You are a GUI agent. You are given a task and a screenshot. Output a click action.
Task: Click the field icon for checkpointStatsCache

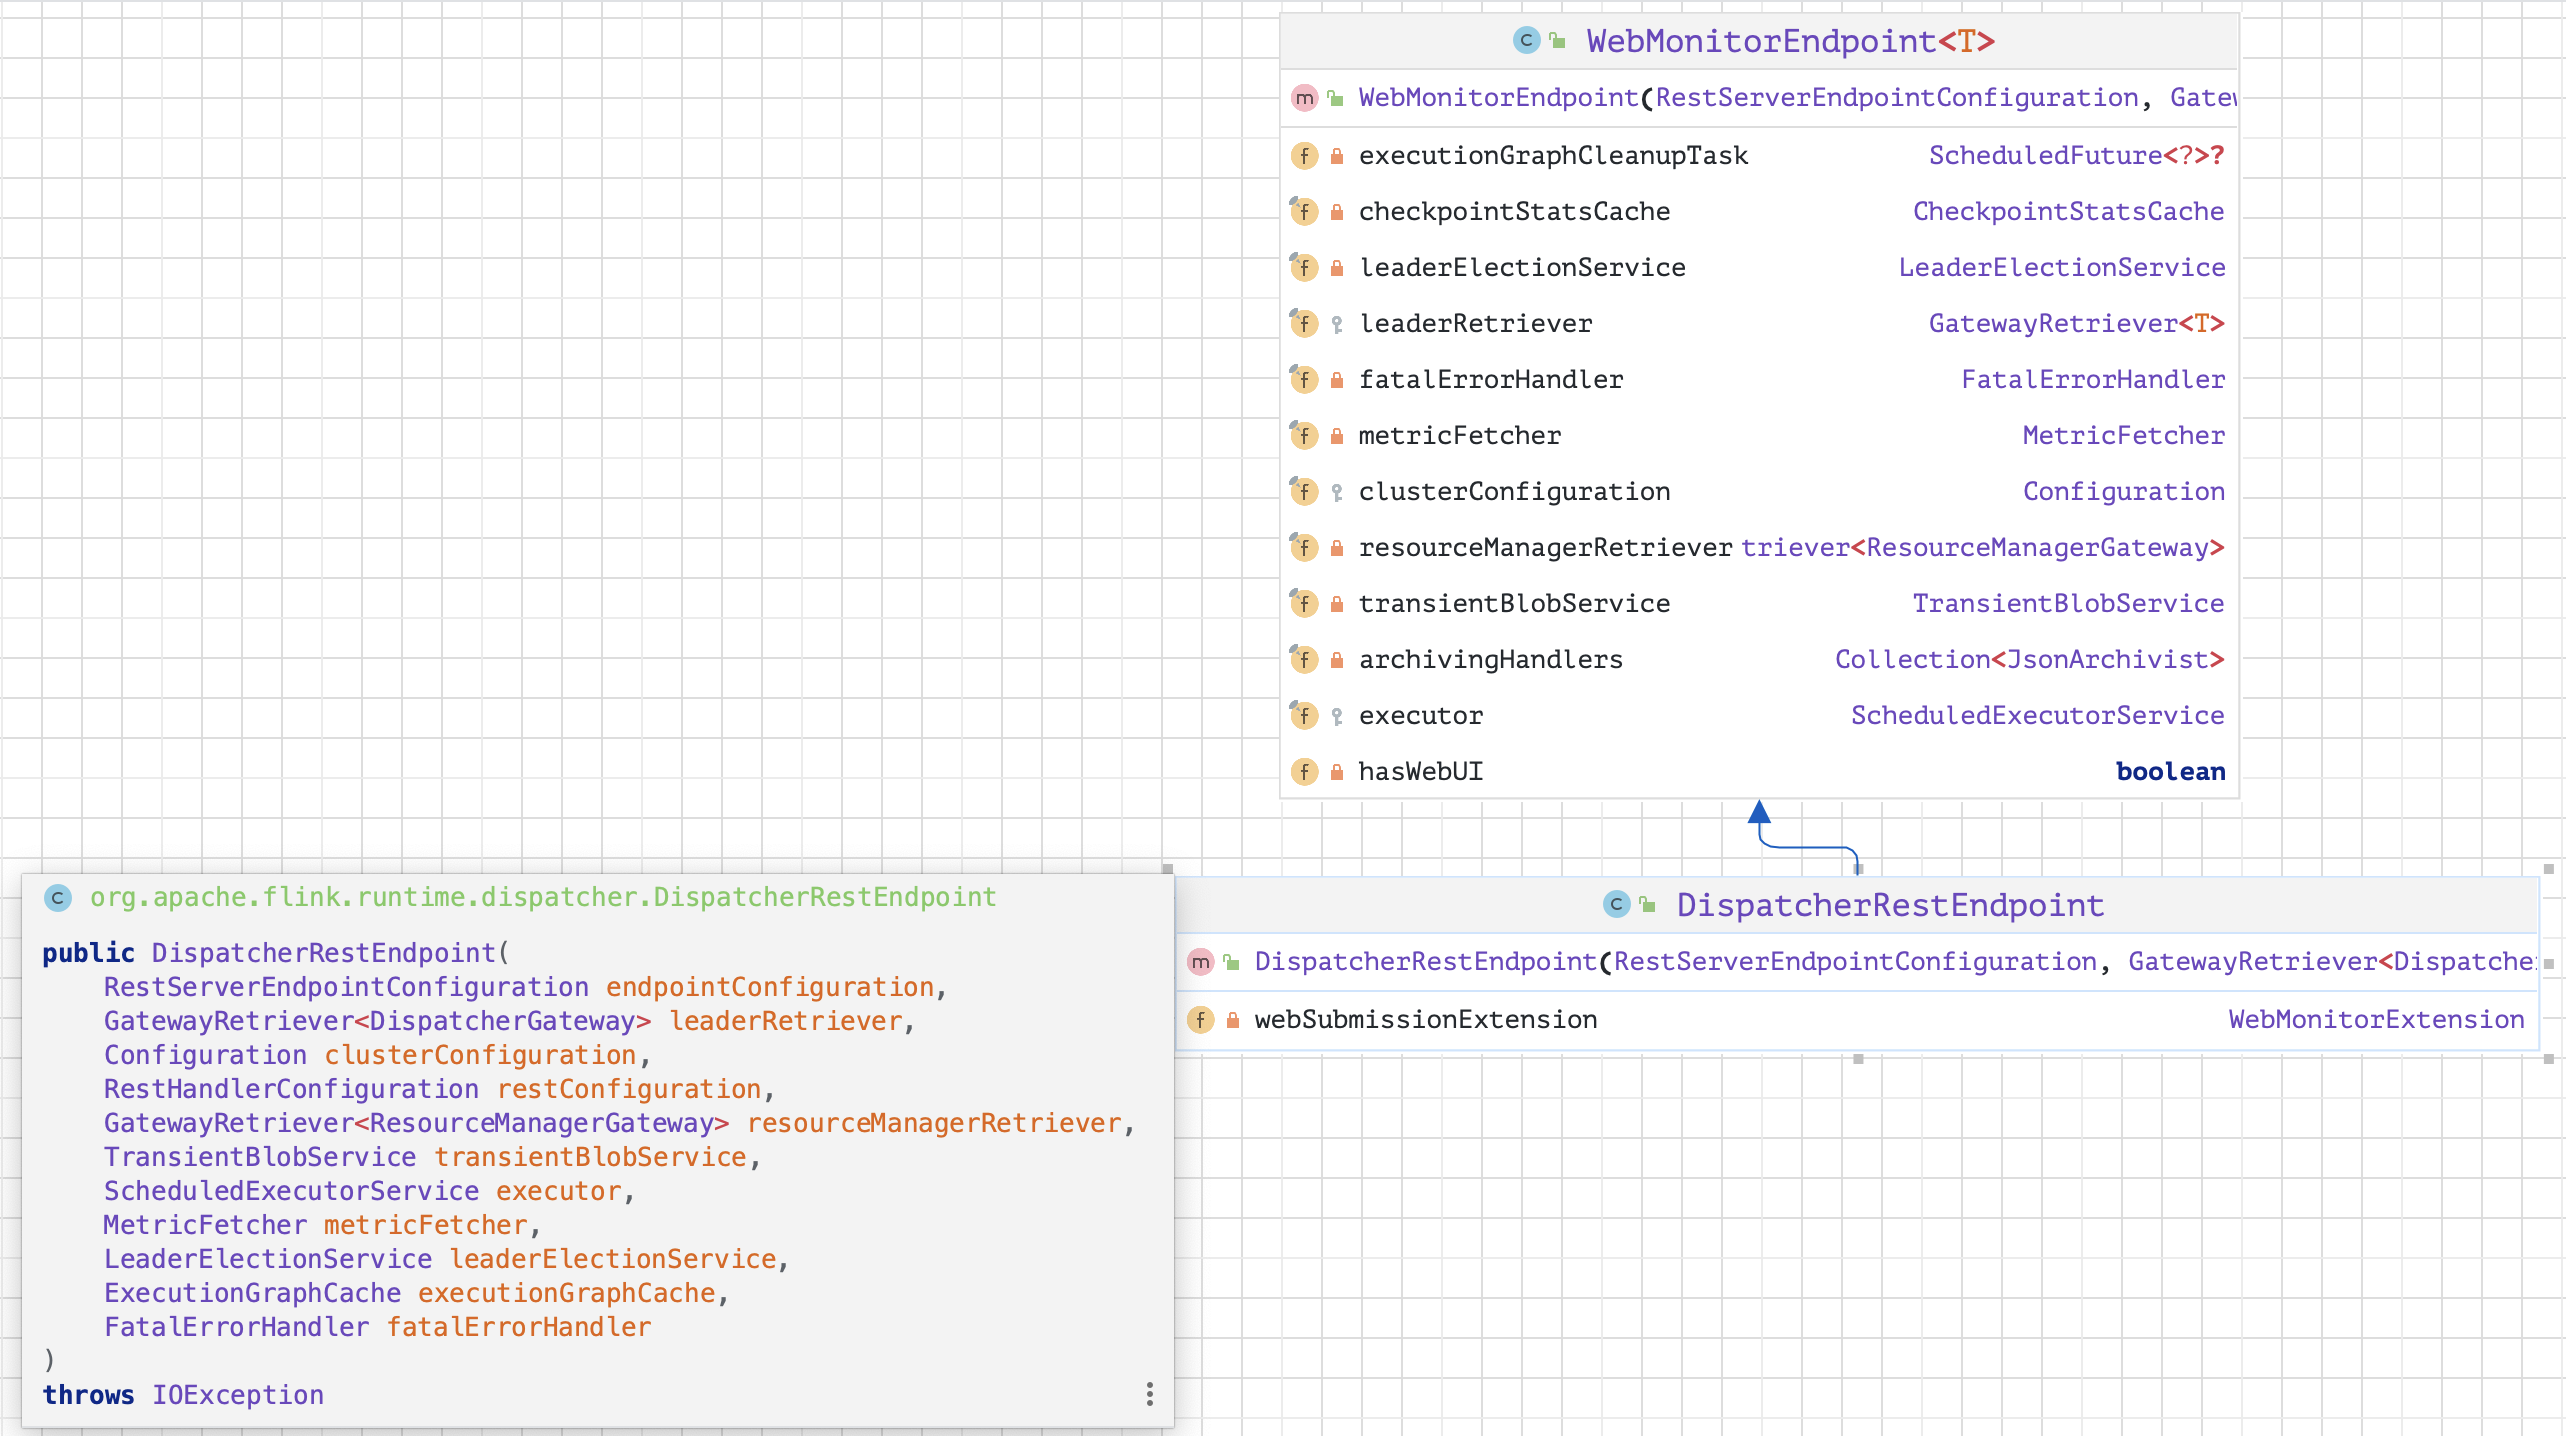pyautogui.click(x=1304, y=212)
